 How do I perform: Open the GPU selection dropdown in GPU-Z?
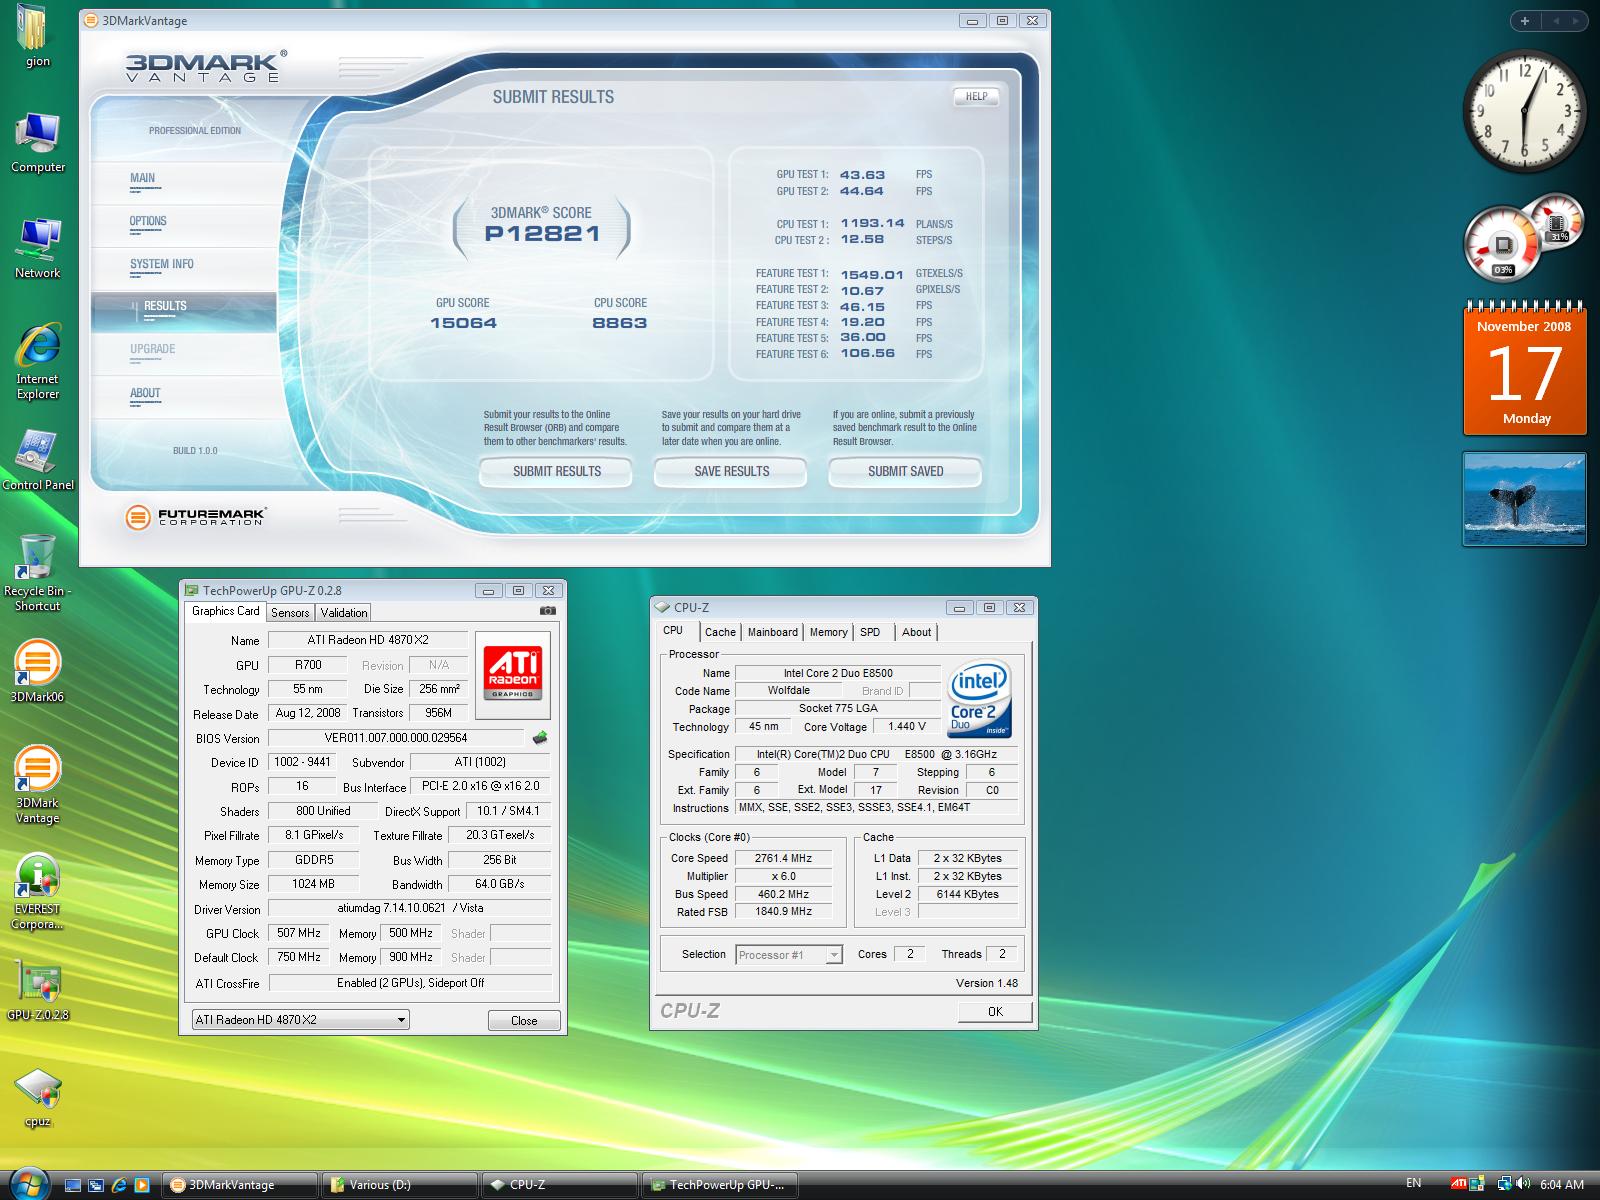click(x=300, y=1020)
